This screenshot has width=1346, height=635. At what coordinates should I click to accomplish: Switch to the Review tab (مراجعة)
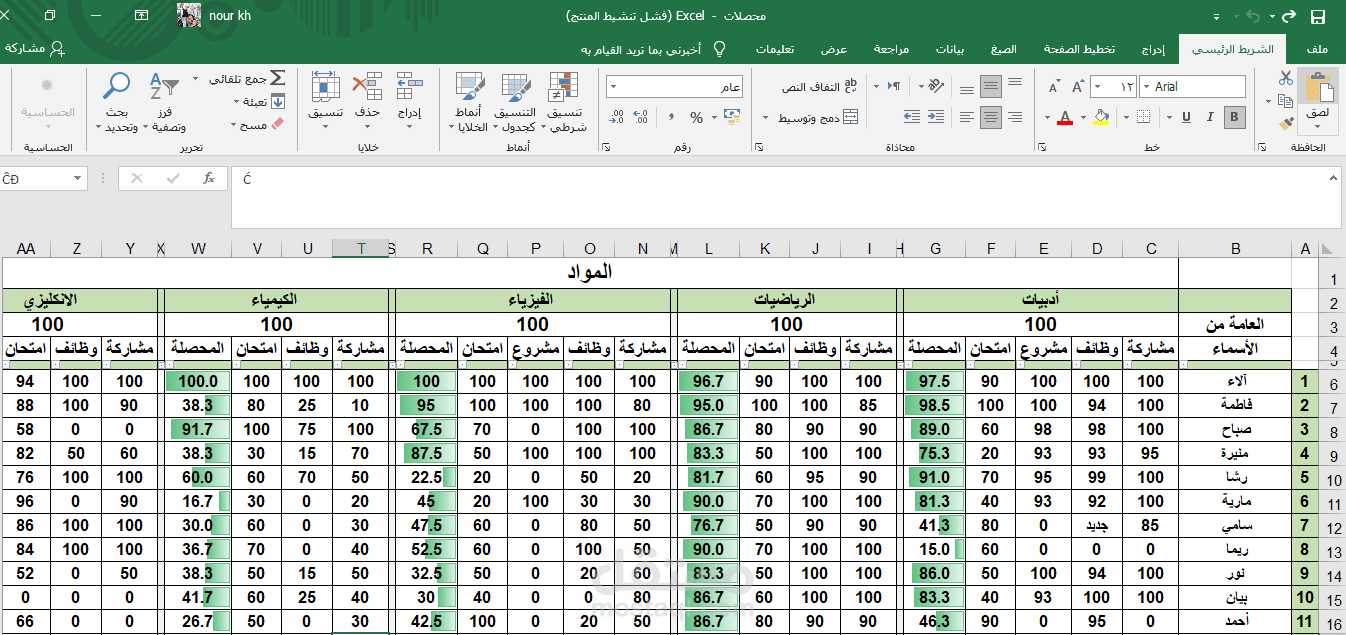click(x=891, y=49)
